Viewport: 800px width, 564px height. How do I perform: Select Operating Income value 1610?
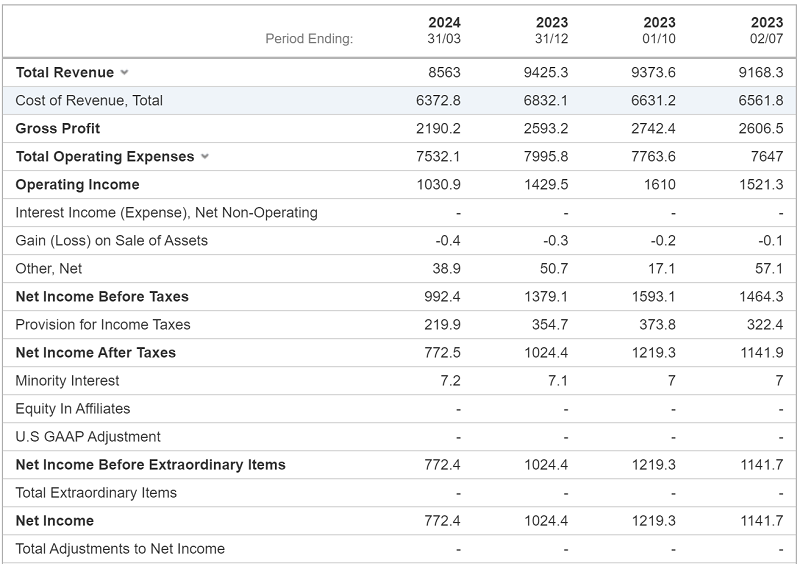[660, 185]
